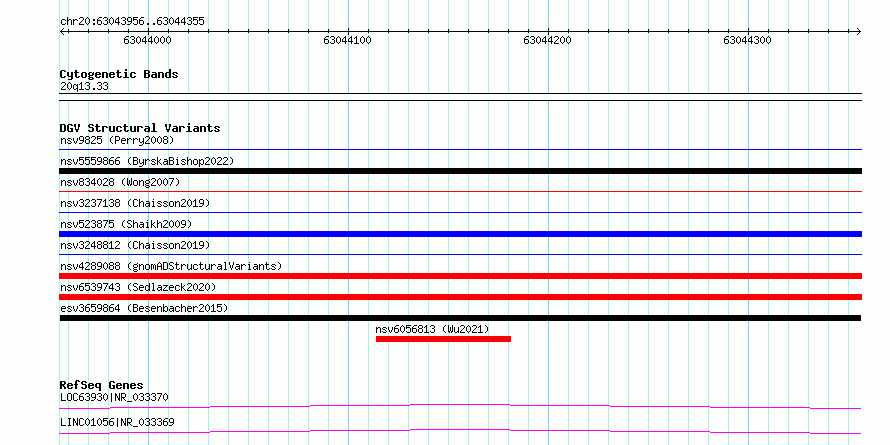Open gene LINC01056|NR_033369
The height and width of the screenshot is (445, 890).
click(x=117, y=422)
